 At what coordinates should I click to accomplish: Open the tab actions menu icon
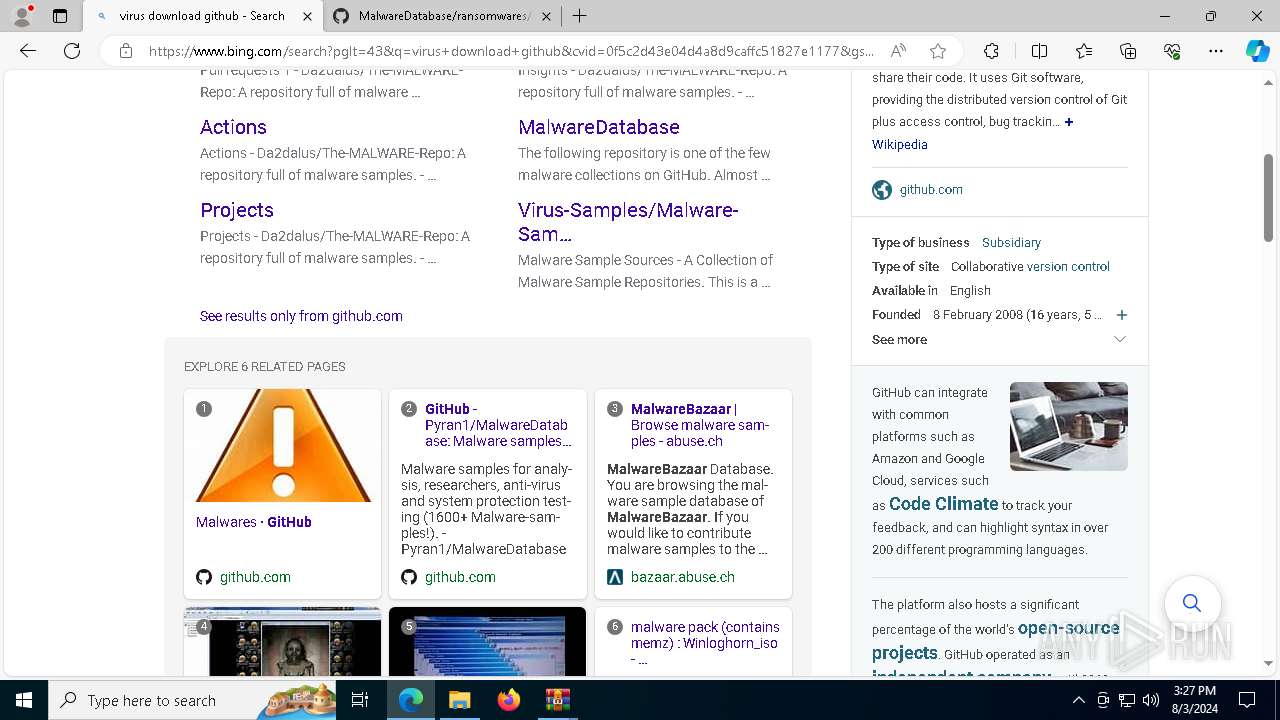[60, 16]
